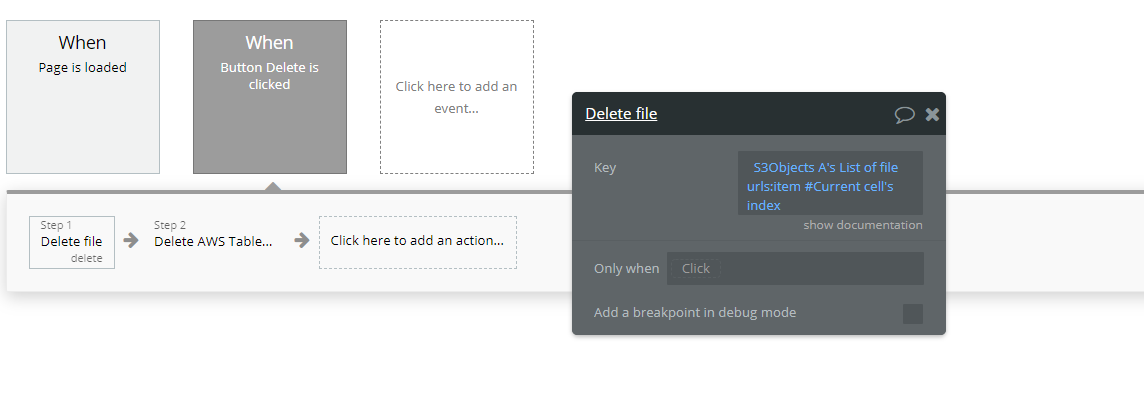Click the small "delete" link in Step 1
The image size is (1144, 406).
[87, 258]
